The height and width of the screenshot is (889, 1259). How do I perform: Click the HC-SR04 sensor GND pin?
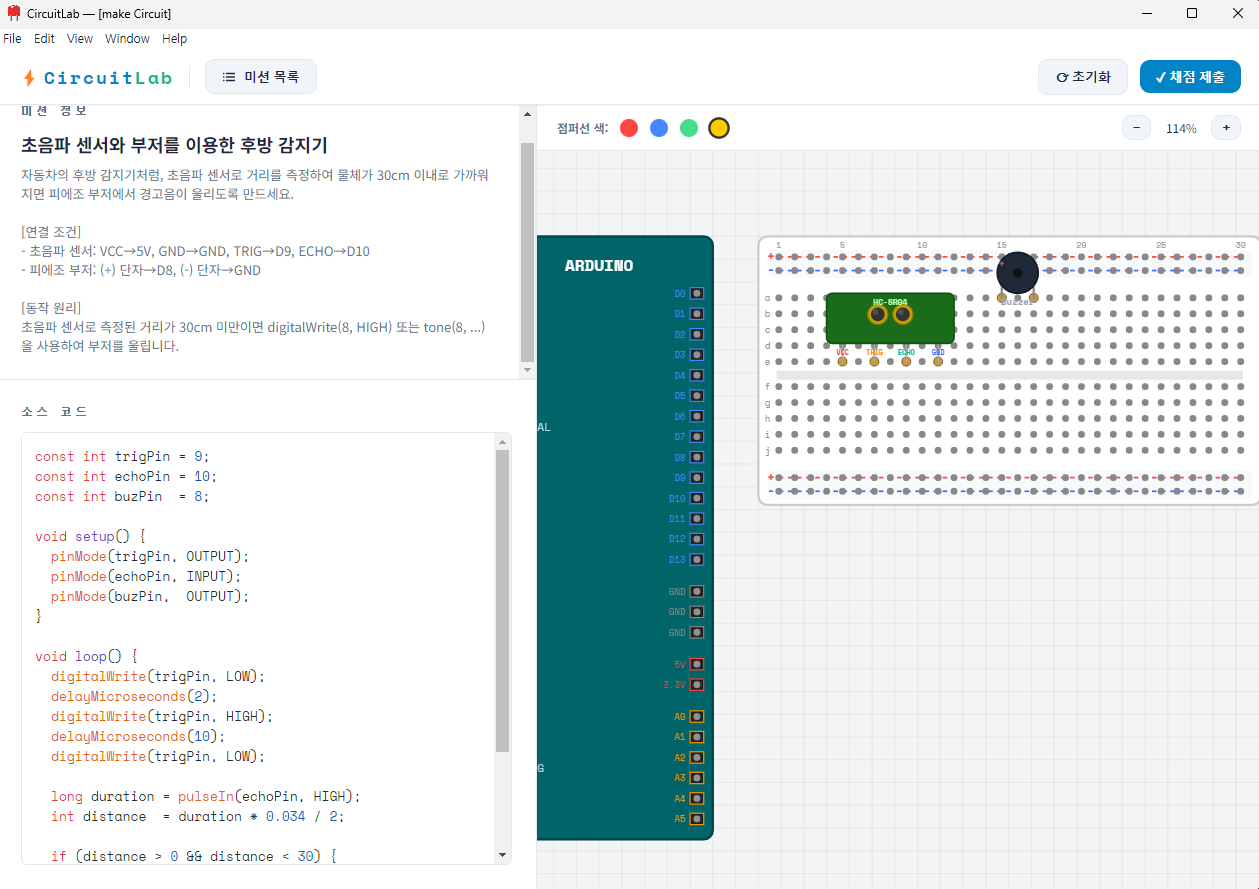point(938,361)
